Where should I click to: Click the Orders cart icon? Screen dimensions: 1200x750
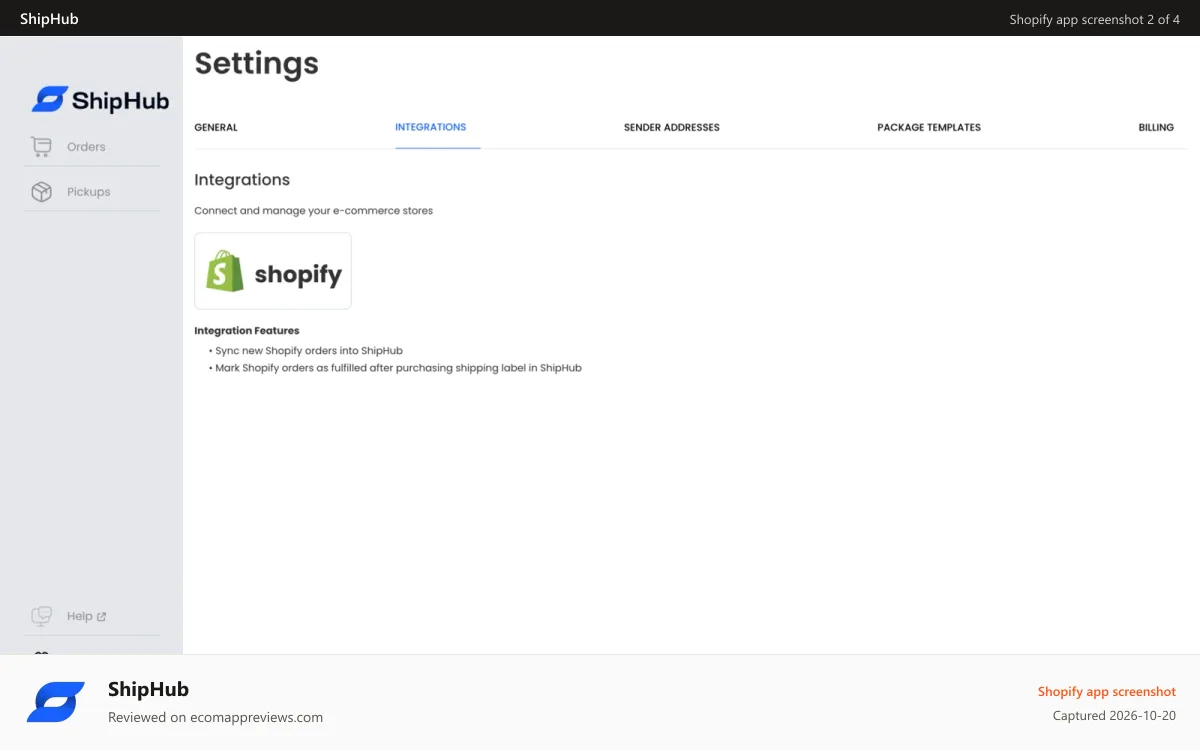click(41, 147)
